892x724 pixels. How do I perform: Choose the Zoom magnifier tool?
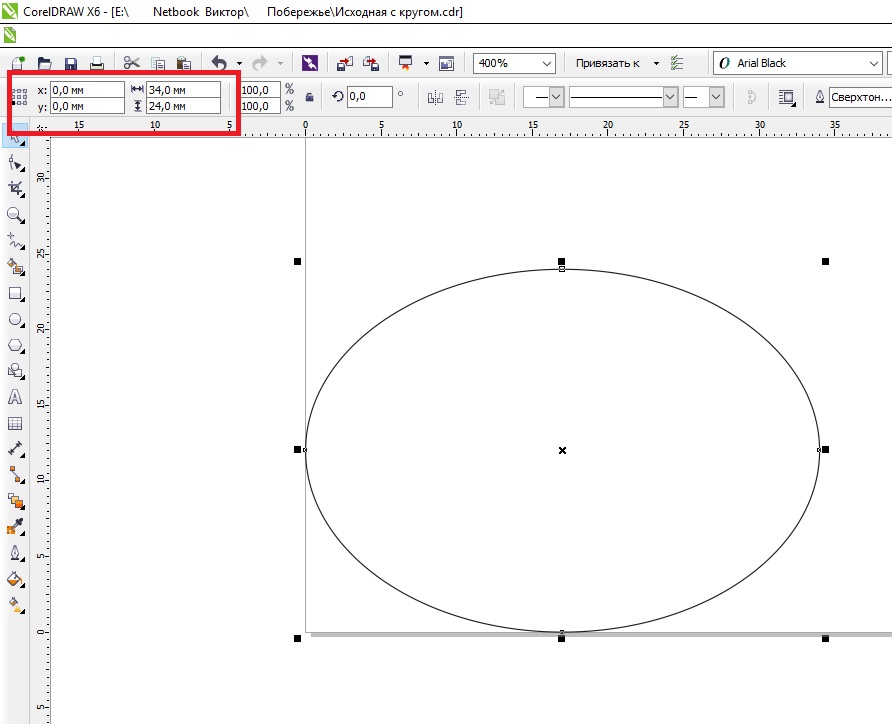tap(15, 215)
